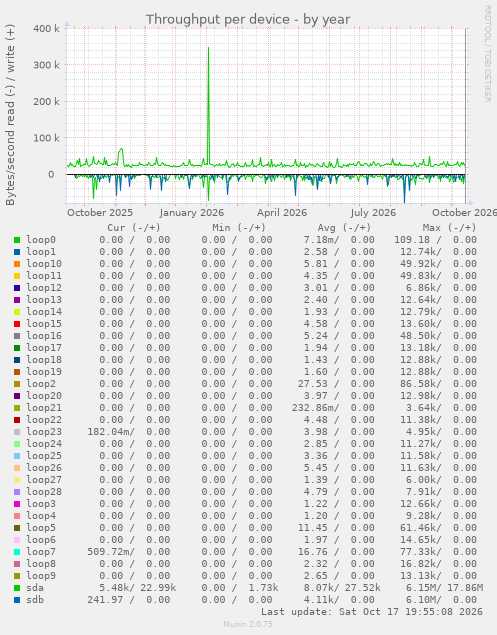Click the sda legend label
Image resolution: width=497 pixels, height=635 pixels.
click(x=35, y=588)
